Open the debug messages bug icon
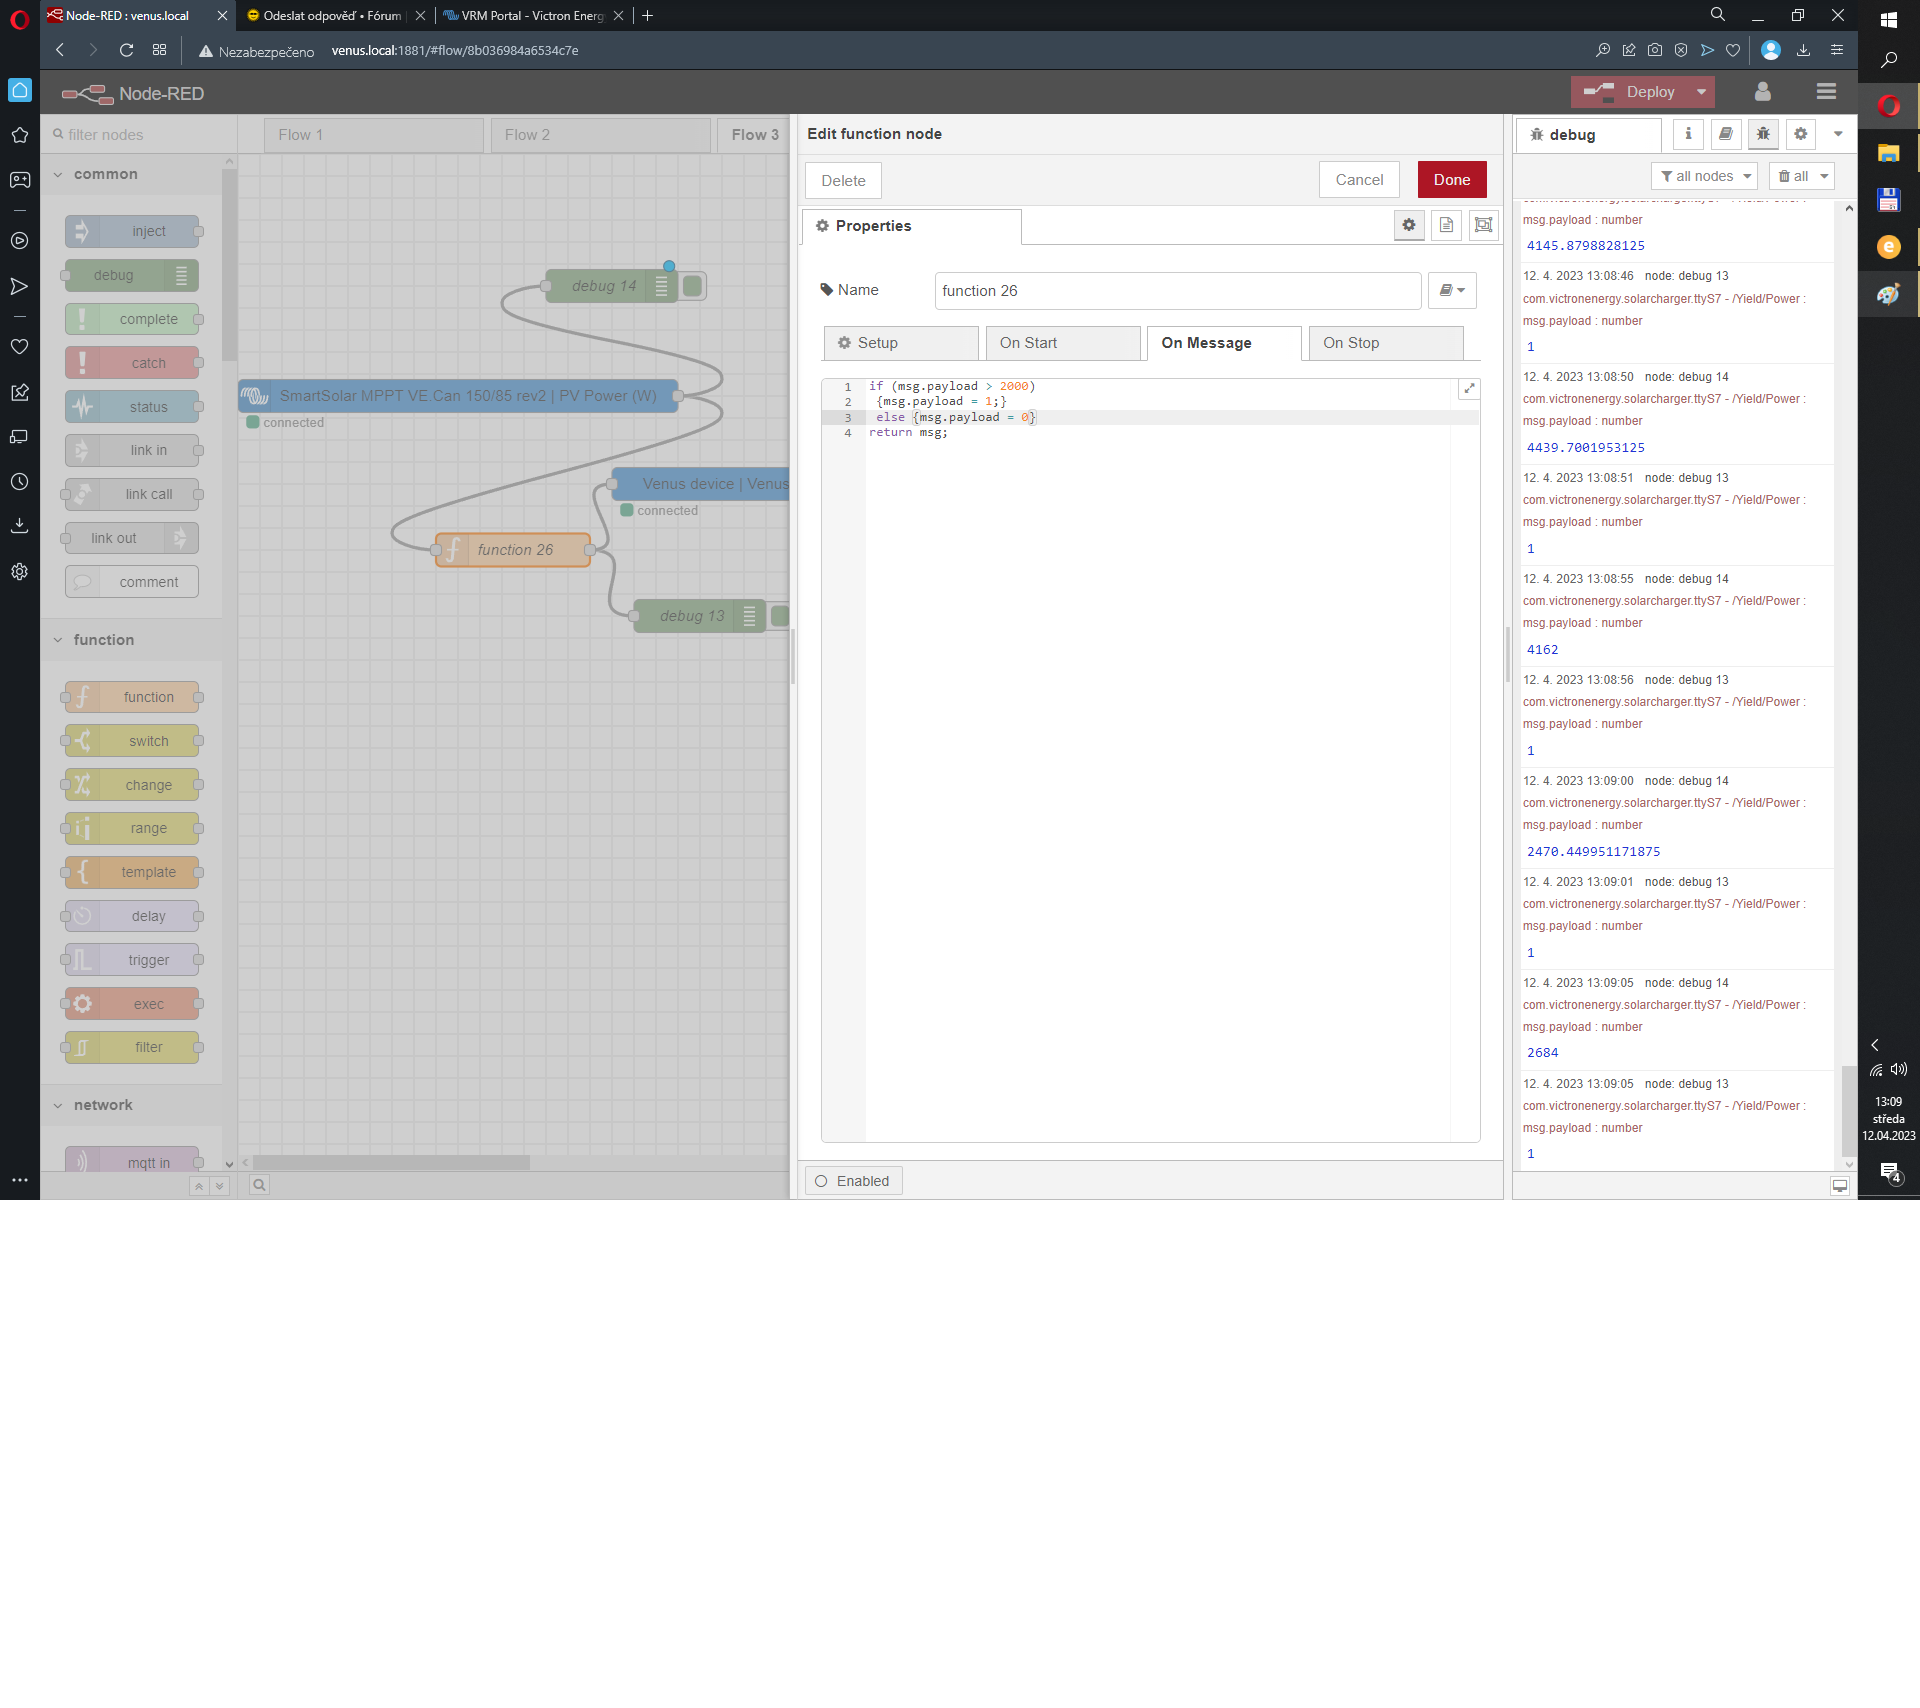 tap(1763, 134)
